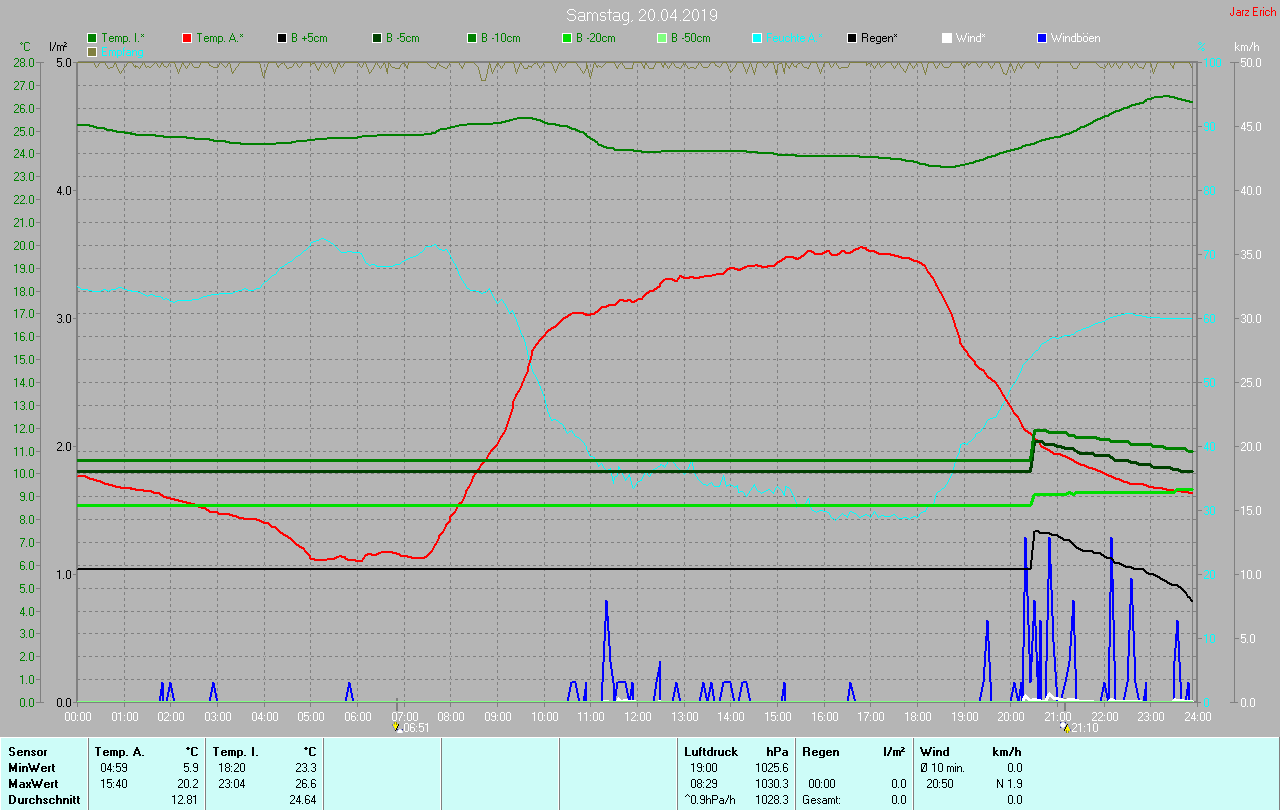1280x810 pixels.
Task: Click the km/h axis unit label at top right
Action: [x=1246, y=47]
